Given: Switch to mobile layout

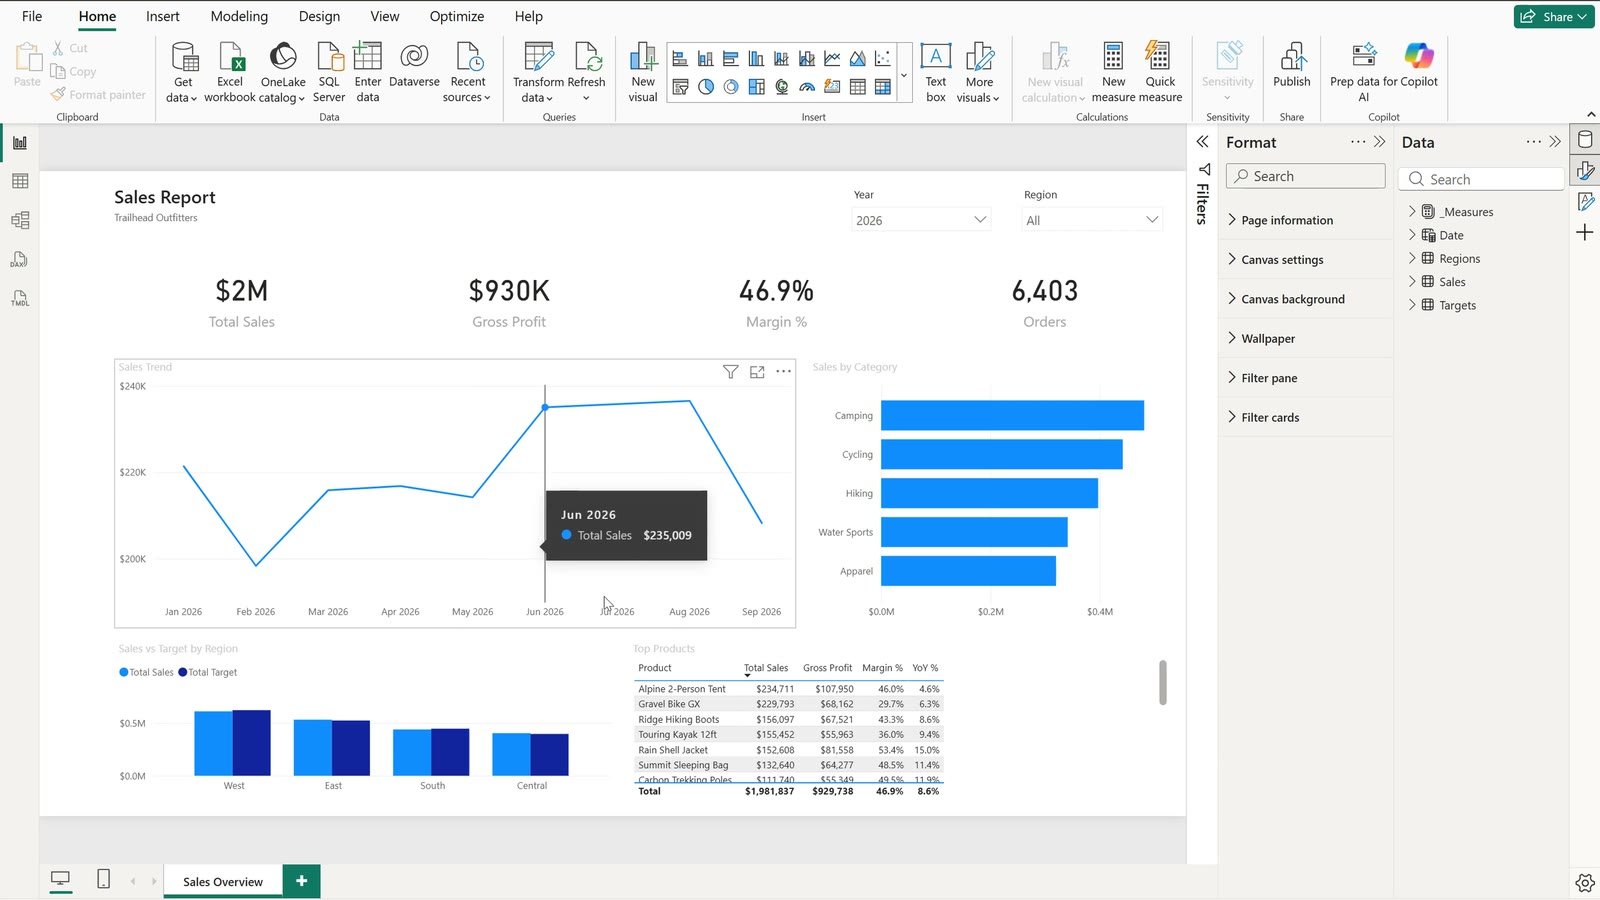Looking at the screenshot, I should coord(103,879).
